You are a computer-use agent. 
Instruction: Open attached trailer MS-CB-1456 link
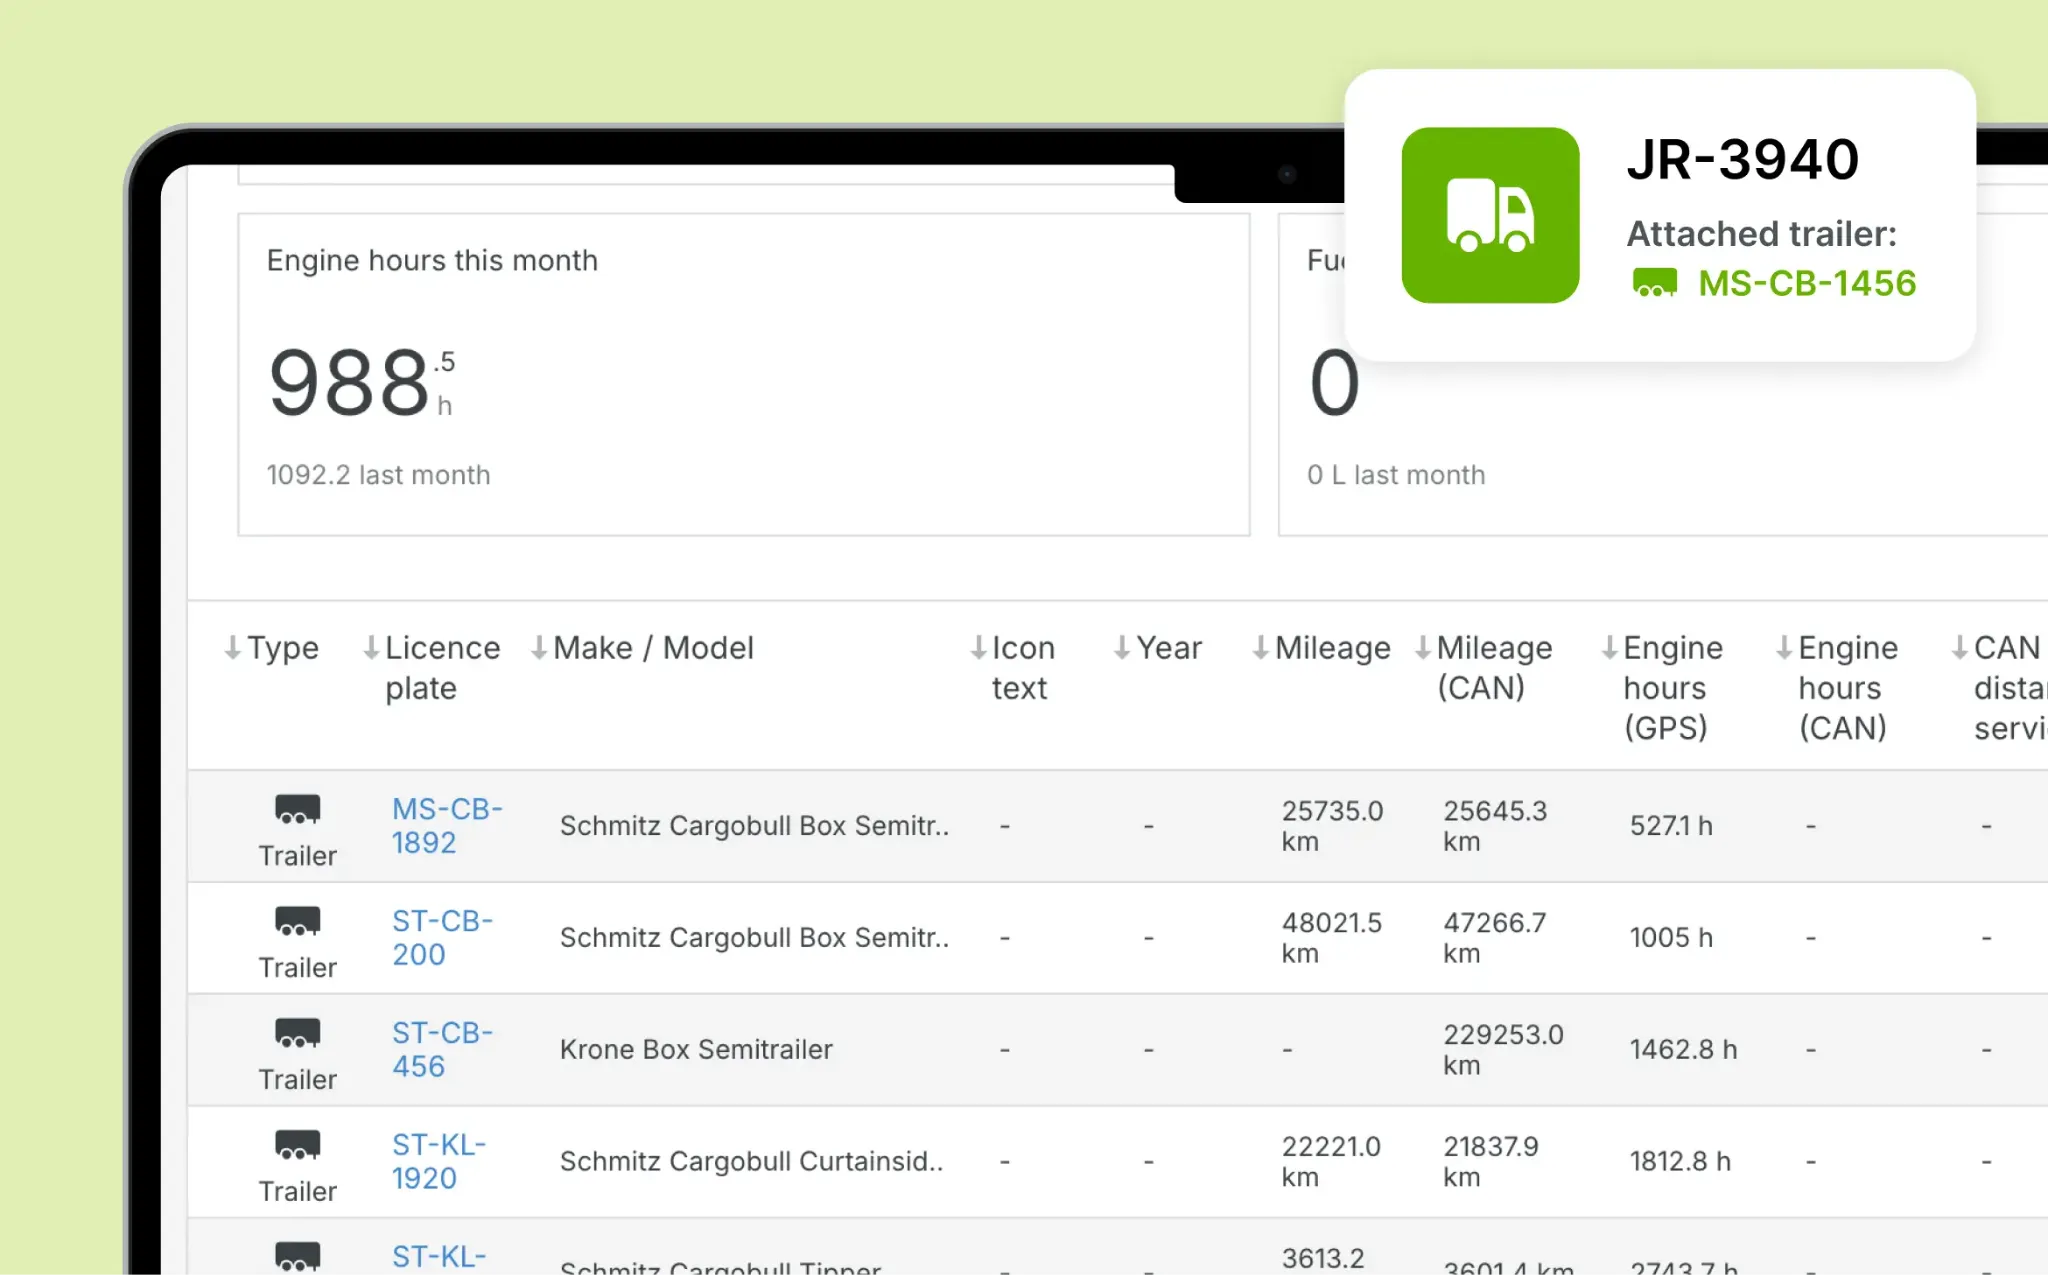[1806, 283]
